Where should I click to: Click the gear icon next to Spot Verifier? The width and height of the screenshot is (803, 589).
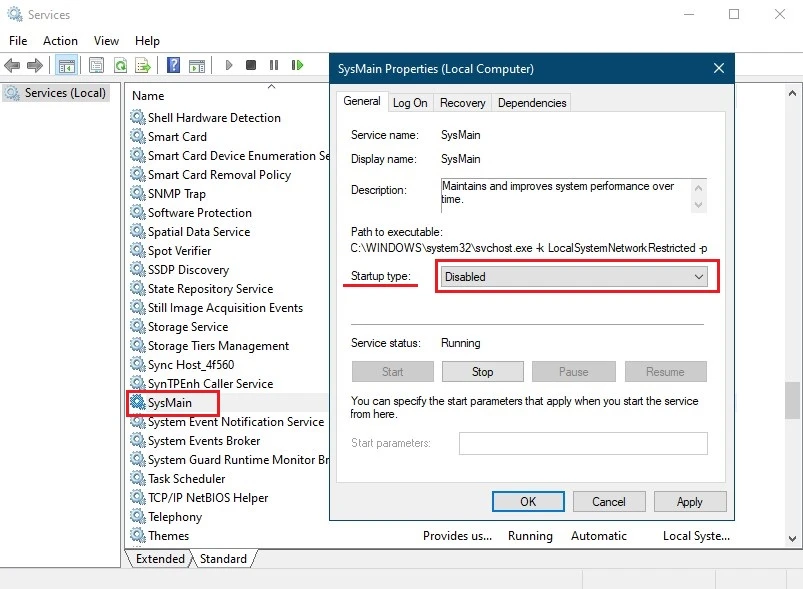pos(137,250)
